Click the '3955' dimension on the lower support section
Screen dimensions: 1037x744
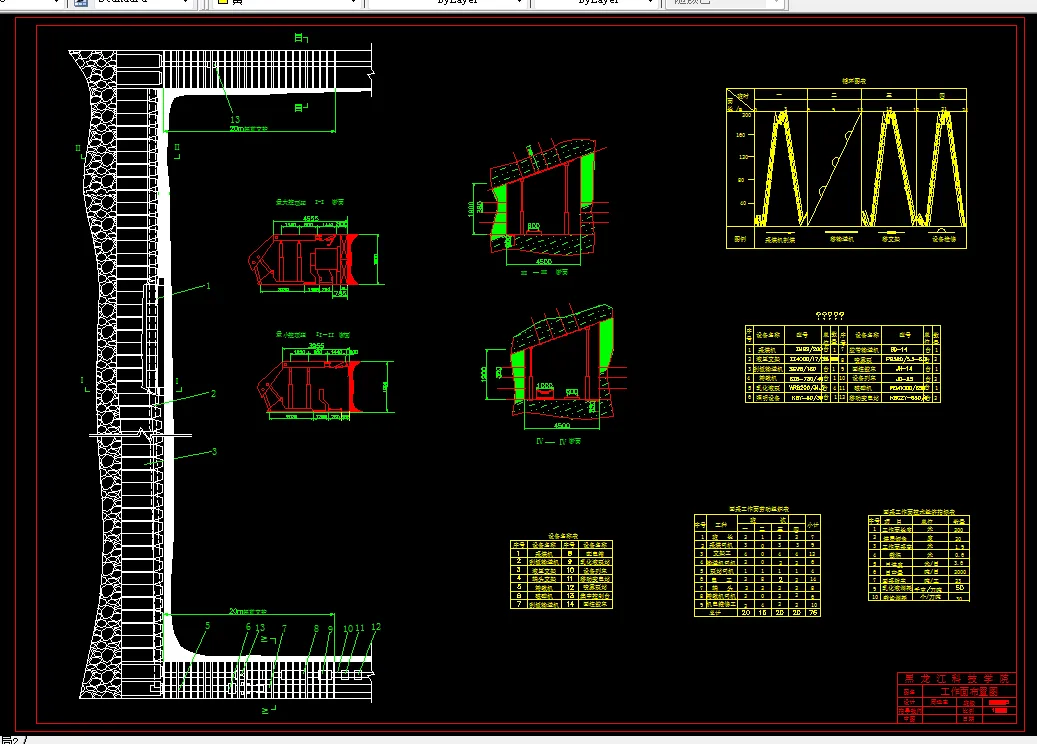317,346
